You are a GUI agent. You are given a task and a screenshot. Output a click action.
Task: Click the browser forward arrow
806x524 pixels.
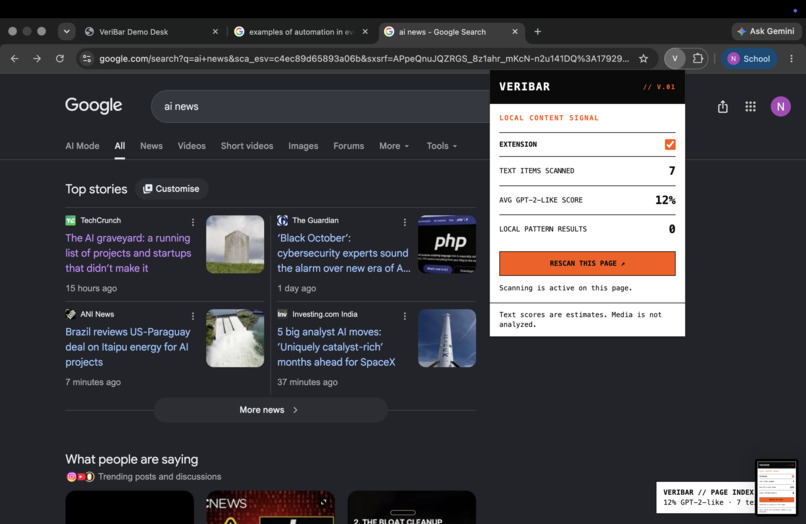coord(37,59)
